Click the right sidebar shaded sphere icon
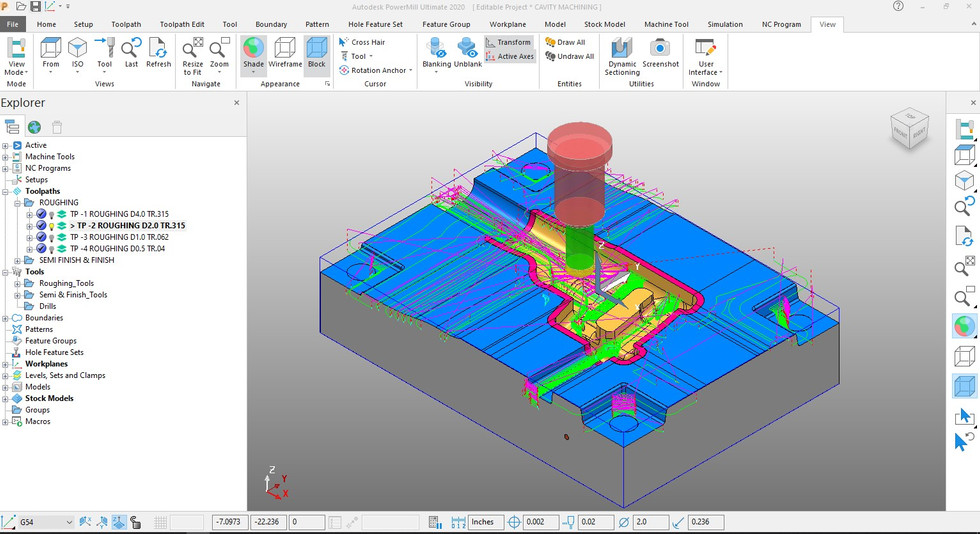 click(964, 326)
